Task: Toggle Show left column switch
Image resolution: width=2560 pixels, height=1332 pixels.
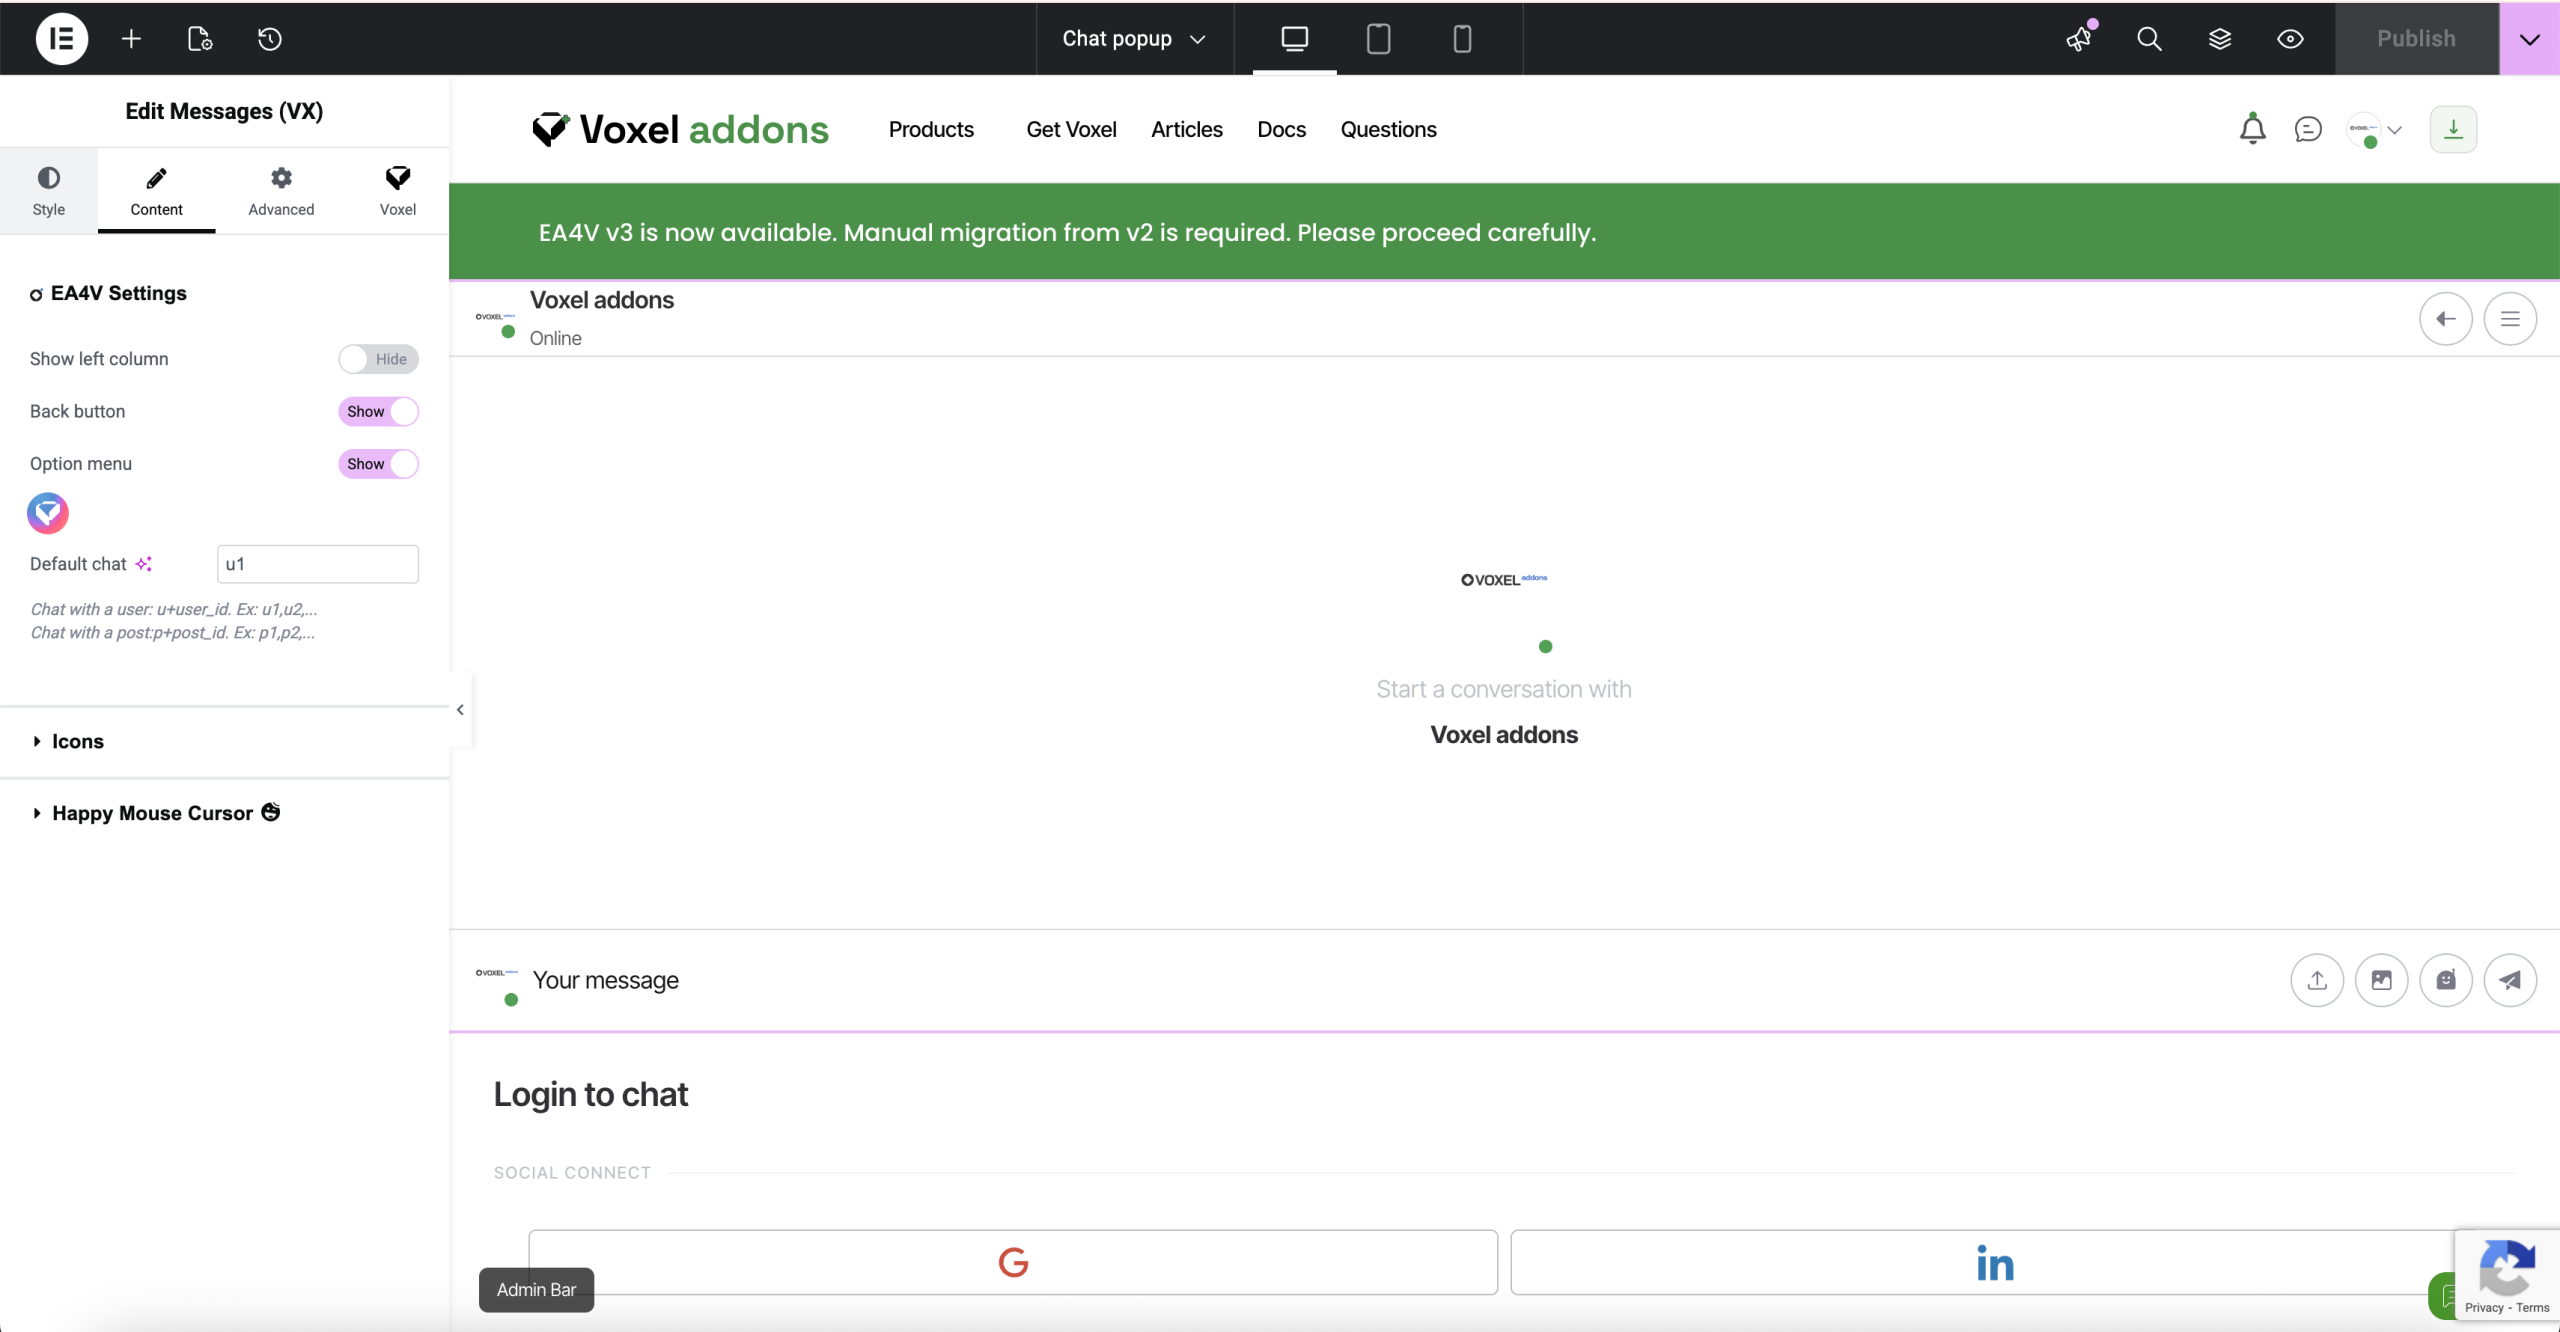Action: (x=378, y=359)
